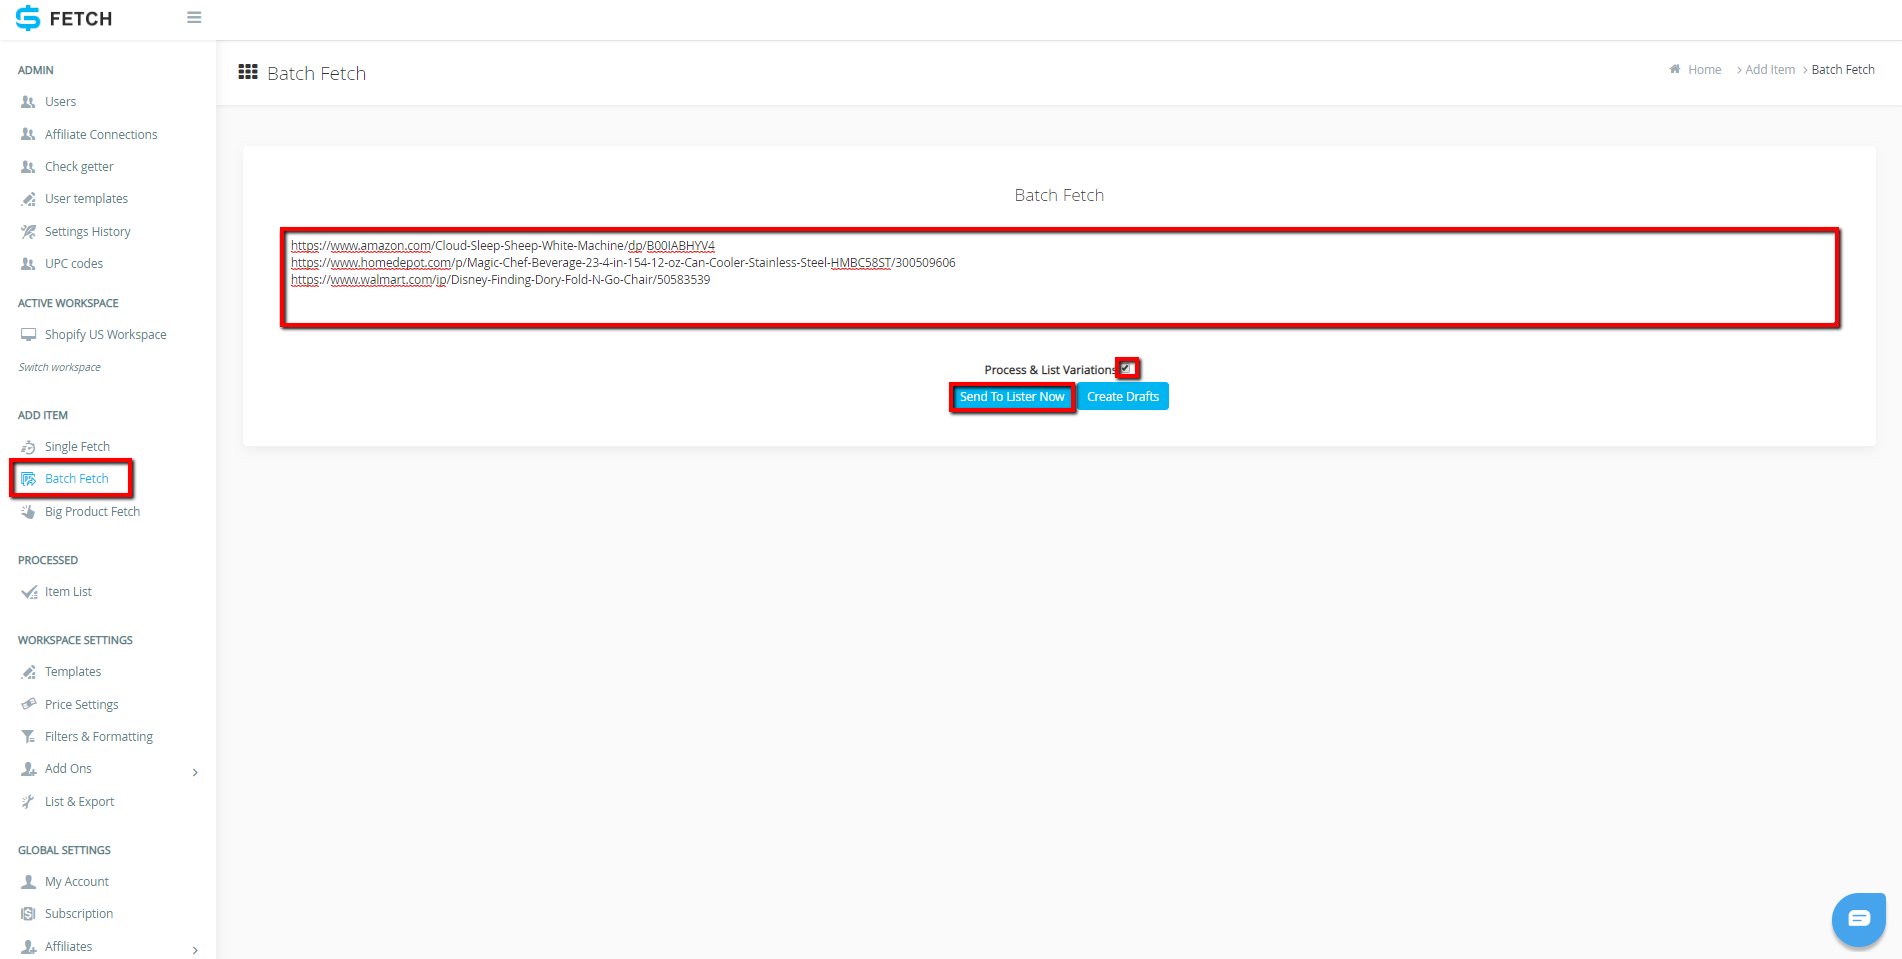Click Send To Lister Now button

[1012, 397]
